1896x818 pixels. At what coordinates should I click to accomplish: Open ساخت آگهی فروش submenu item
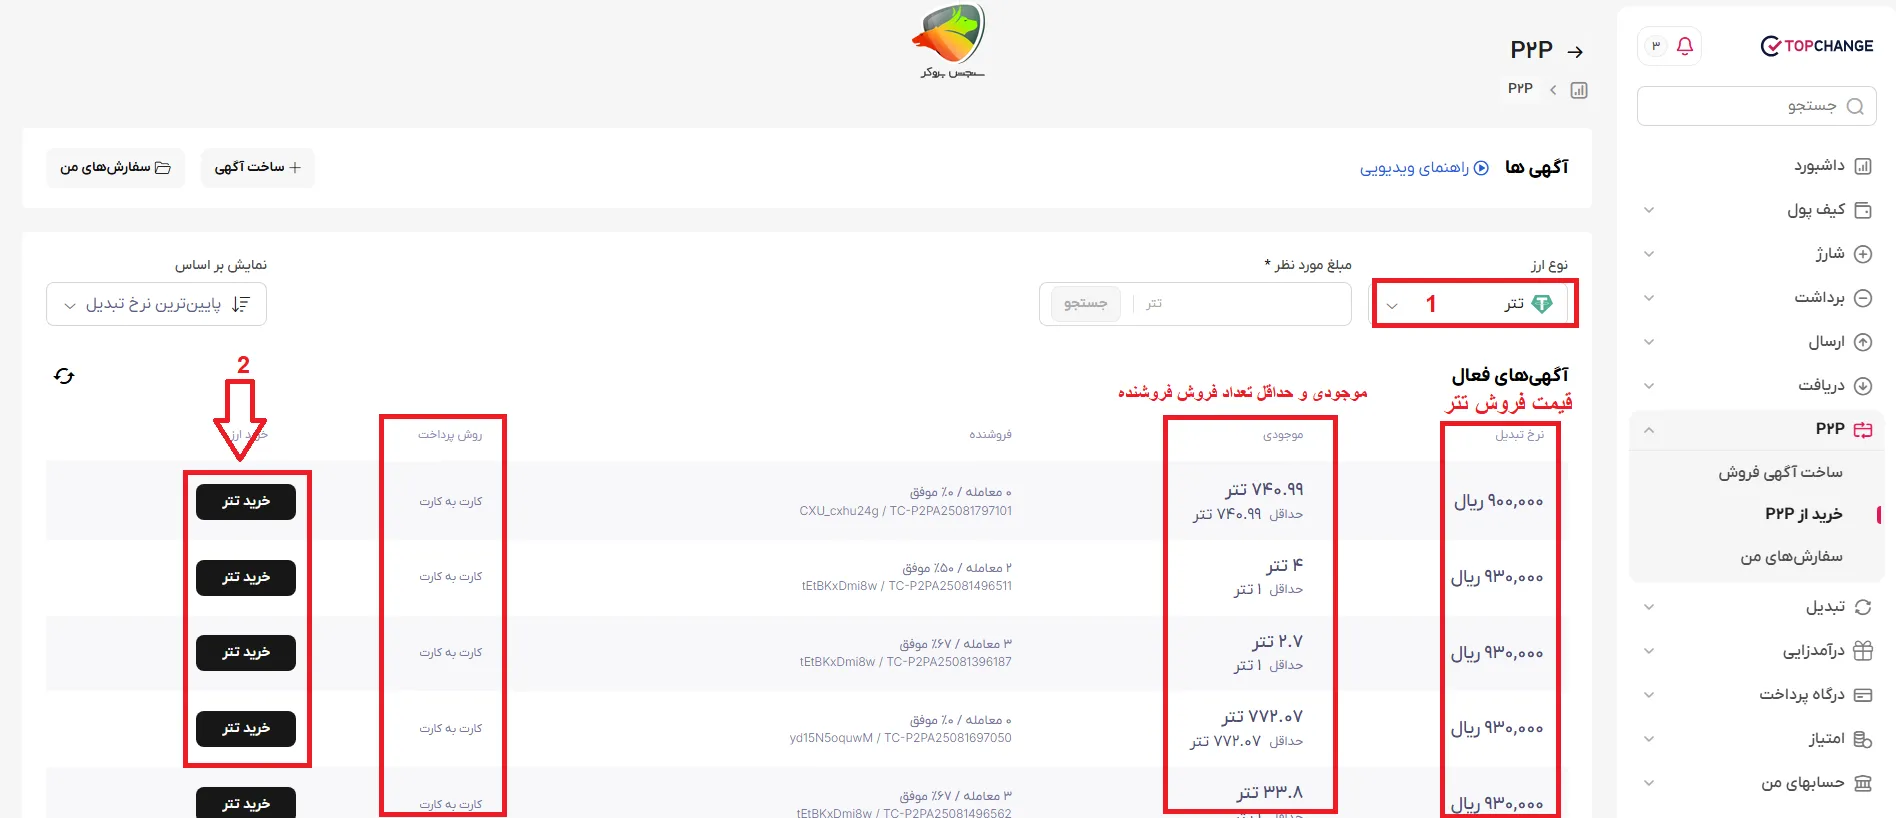click(x=1781, y=472)
